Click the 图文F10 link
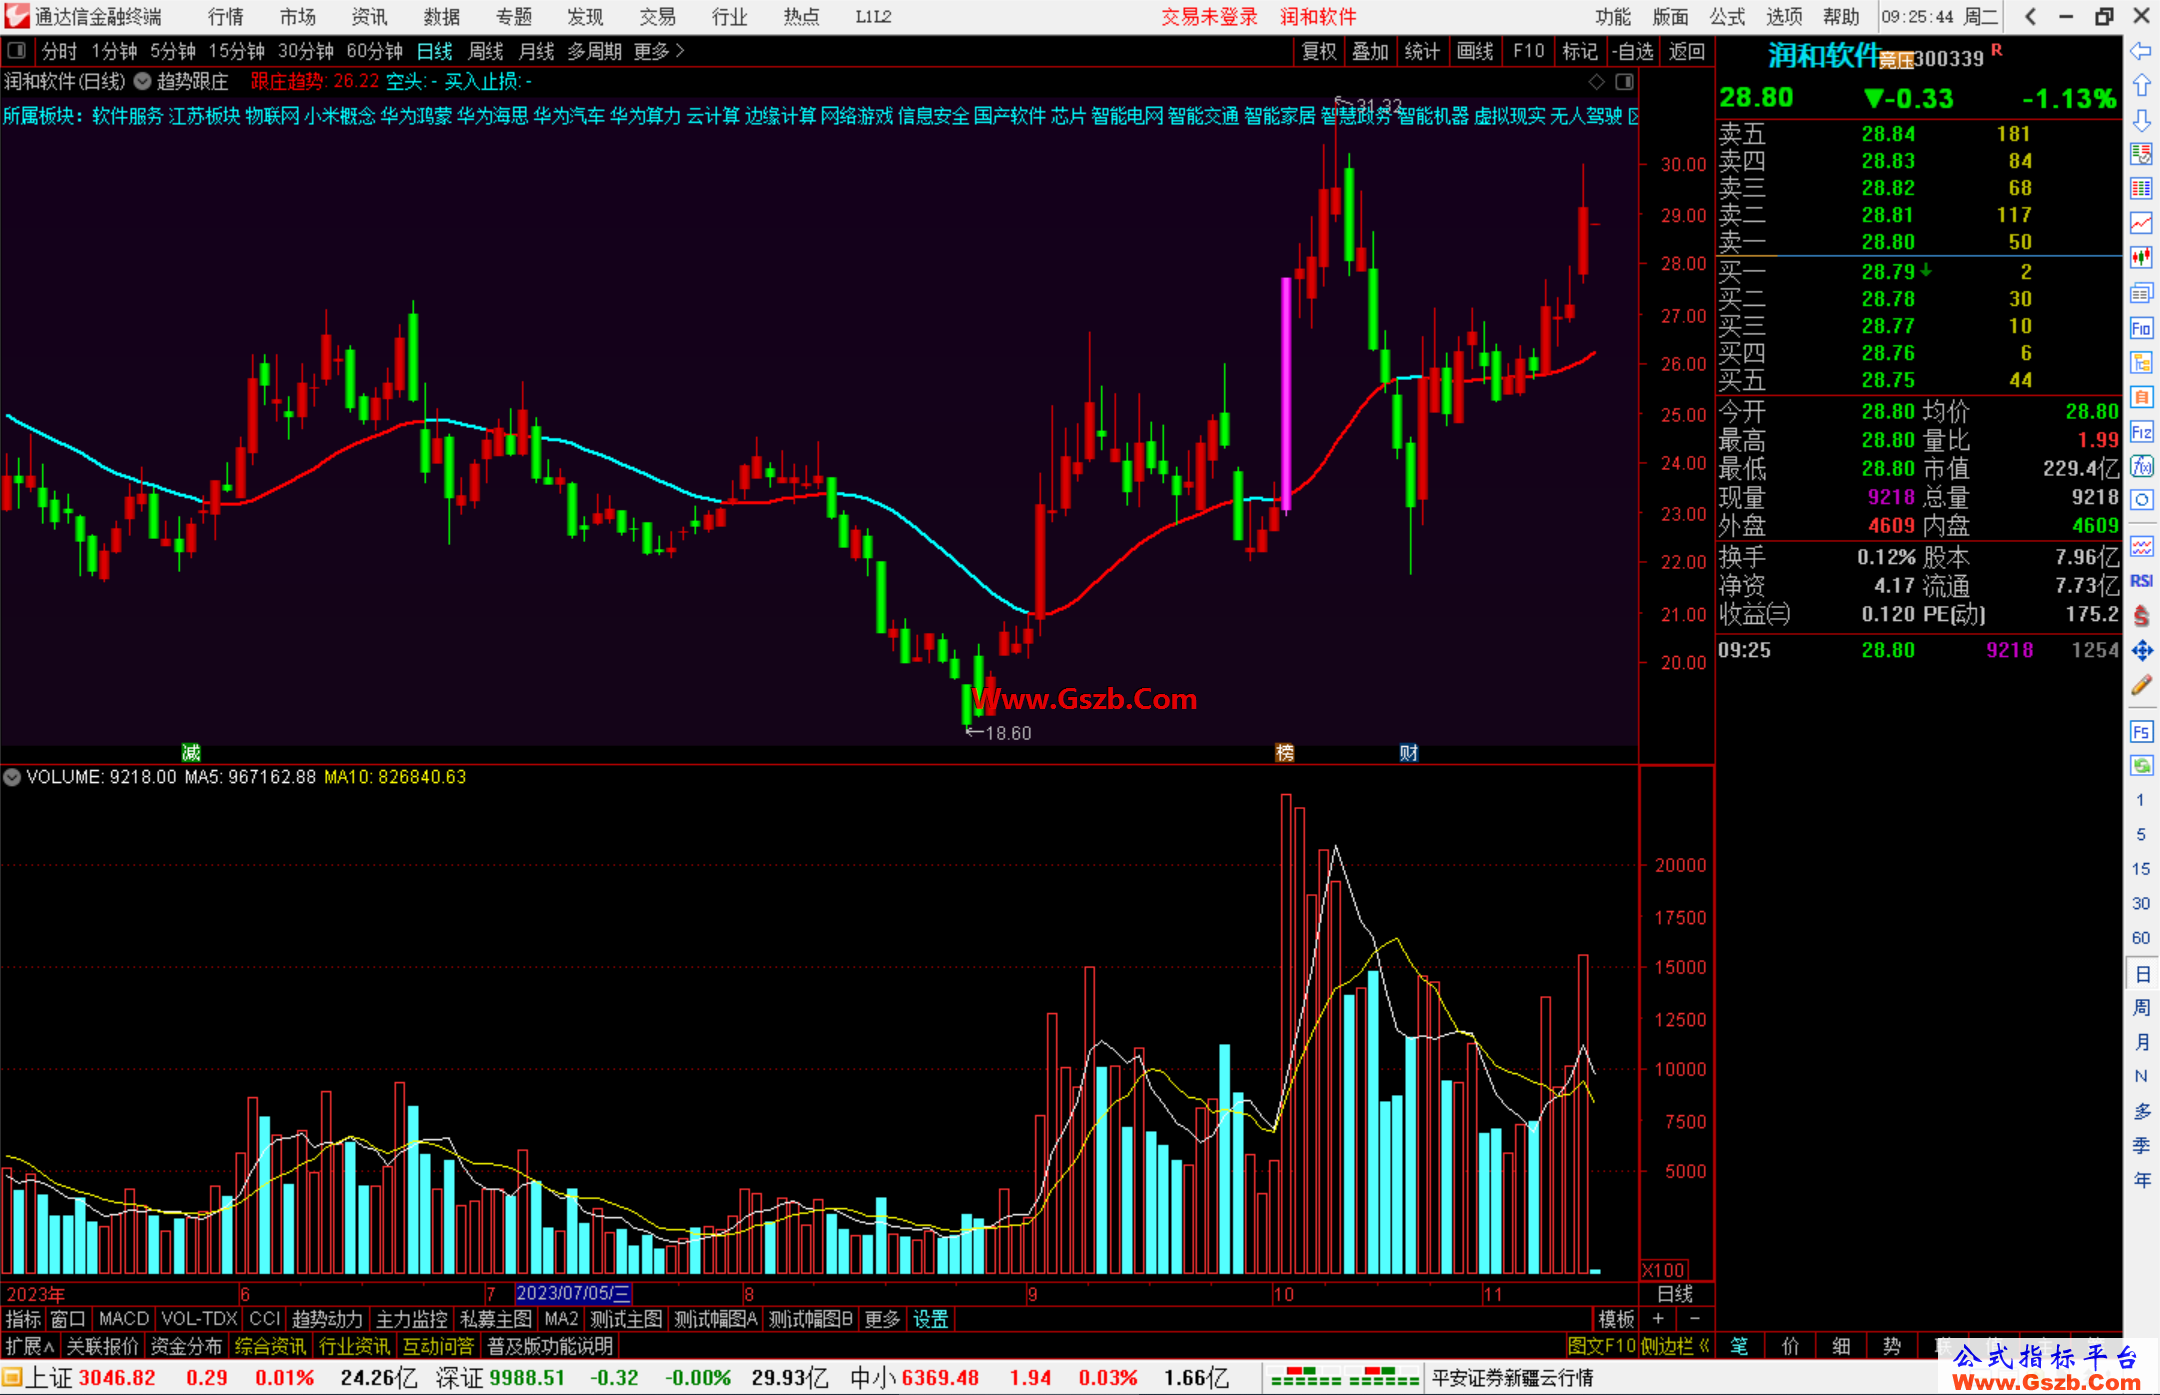Viewport: 2160px width, 1395px height. 1602,1346
